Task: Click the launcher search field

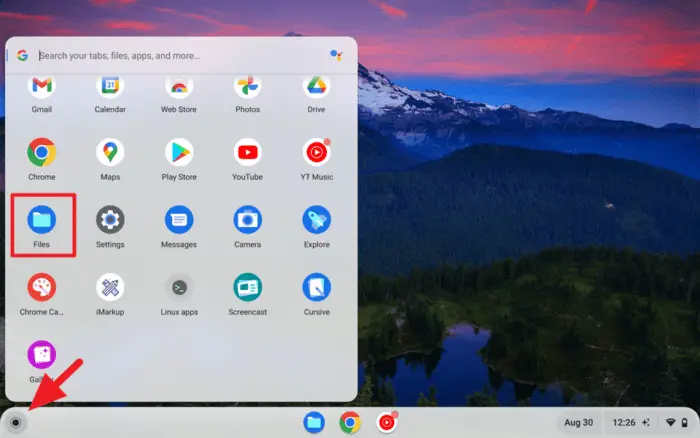Action: click(179, 55)
